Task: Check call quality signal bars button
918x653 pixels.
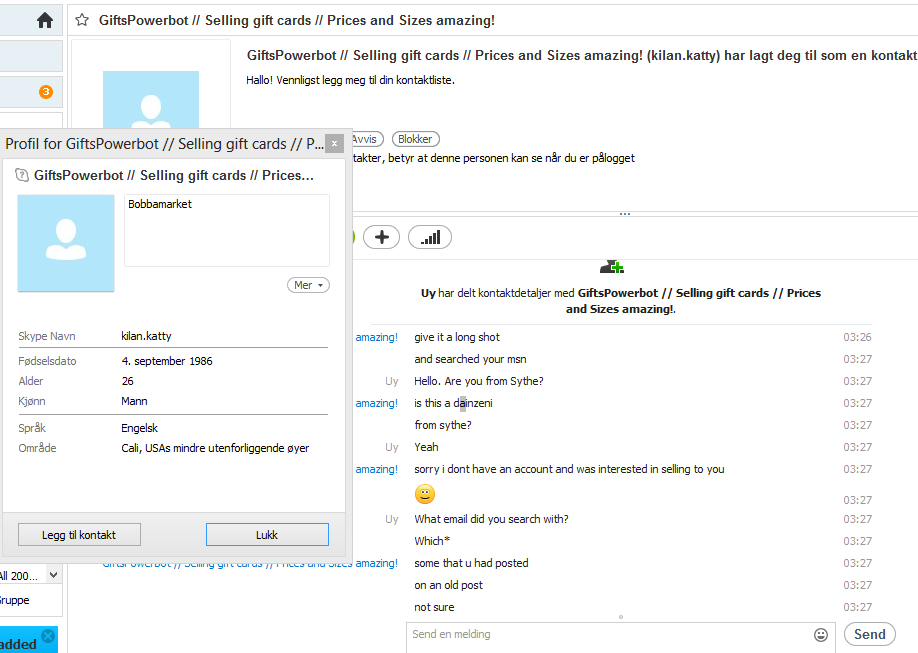Action: click(x=430, y=237)
